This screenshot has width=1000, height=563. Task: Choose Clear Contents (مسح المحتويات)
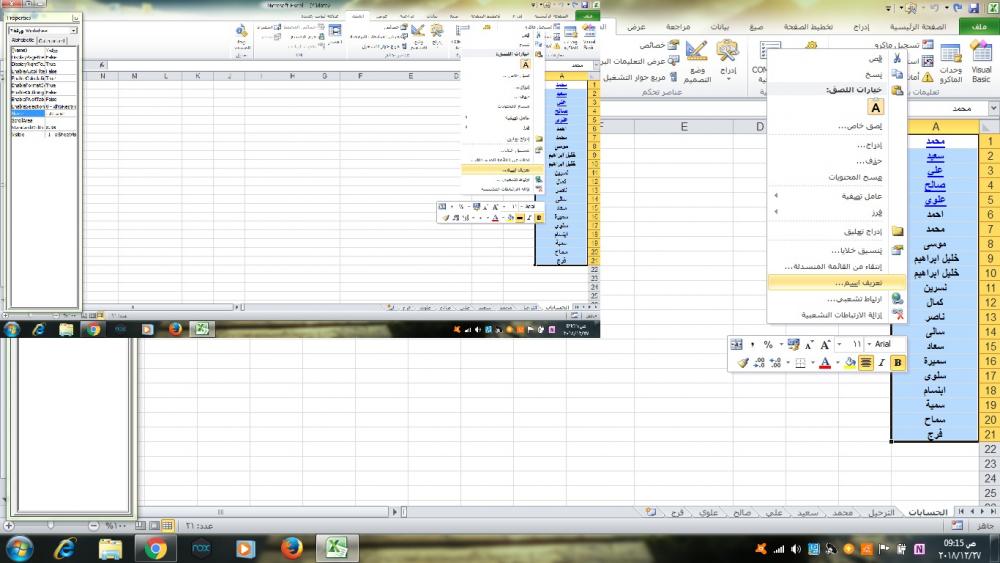836,177
